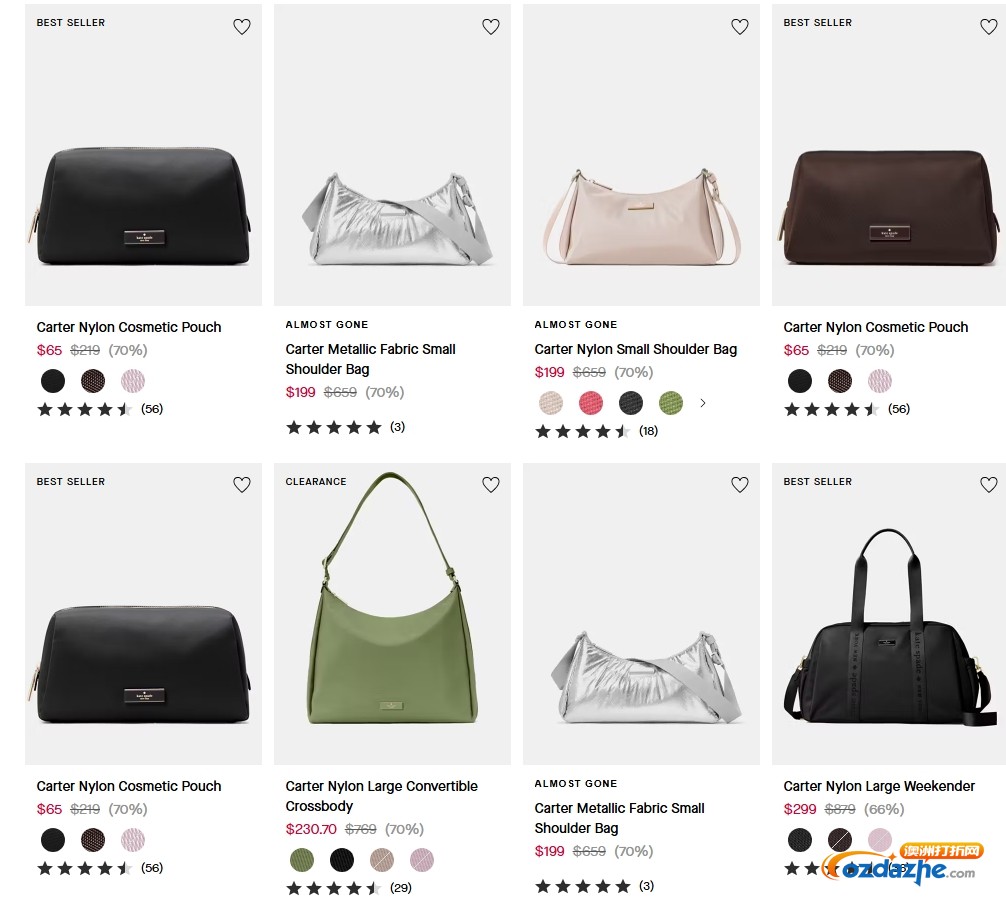
Task: Choose the green swatch for Carter Nylon Small Shoulder Bag
Action: pos(670,403)
